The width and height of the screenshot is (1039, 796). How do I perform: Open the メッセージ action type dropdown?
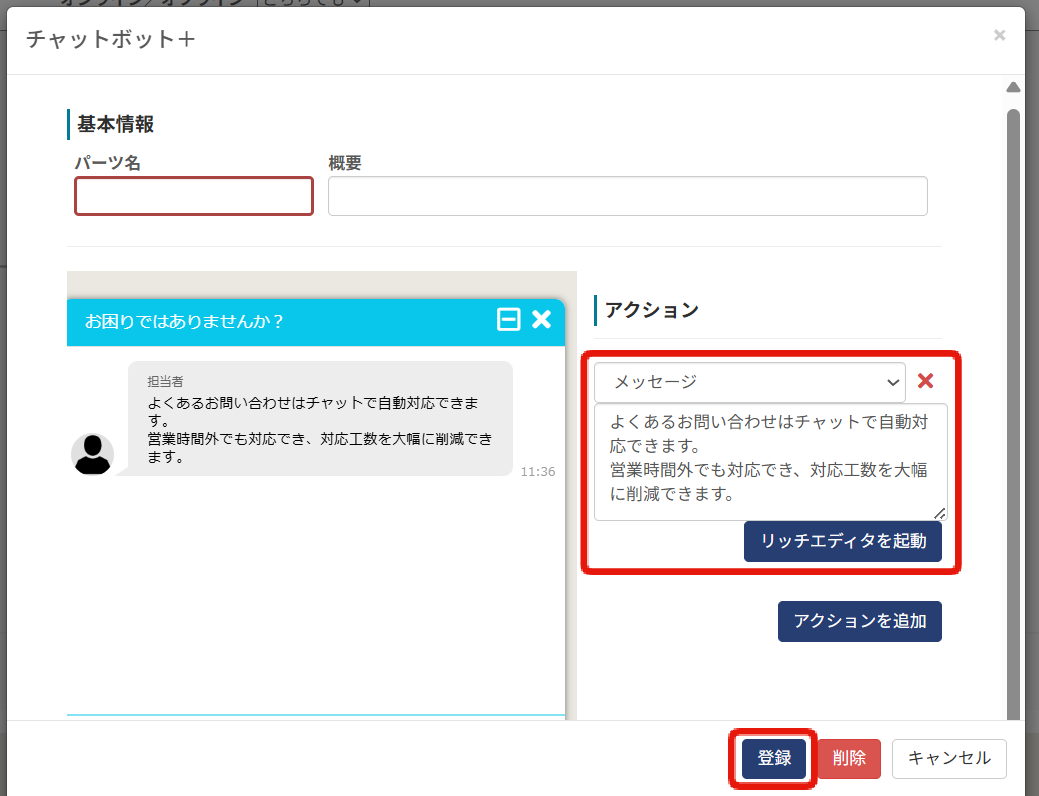click(749, 382)
